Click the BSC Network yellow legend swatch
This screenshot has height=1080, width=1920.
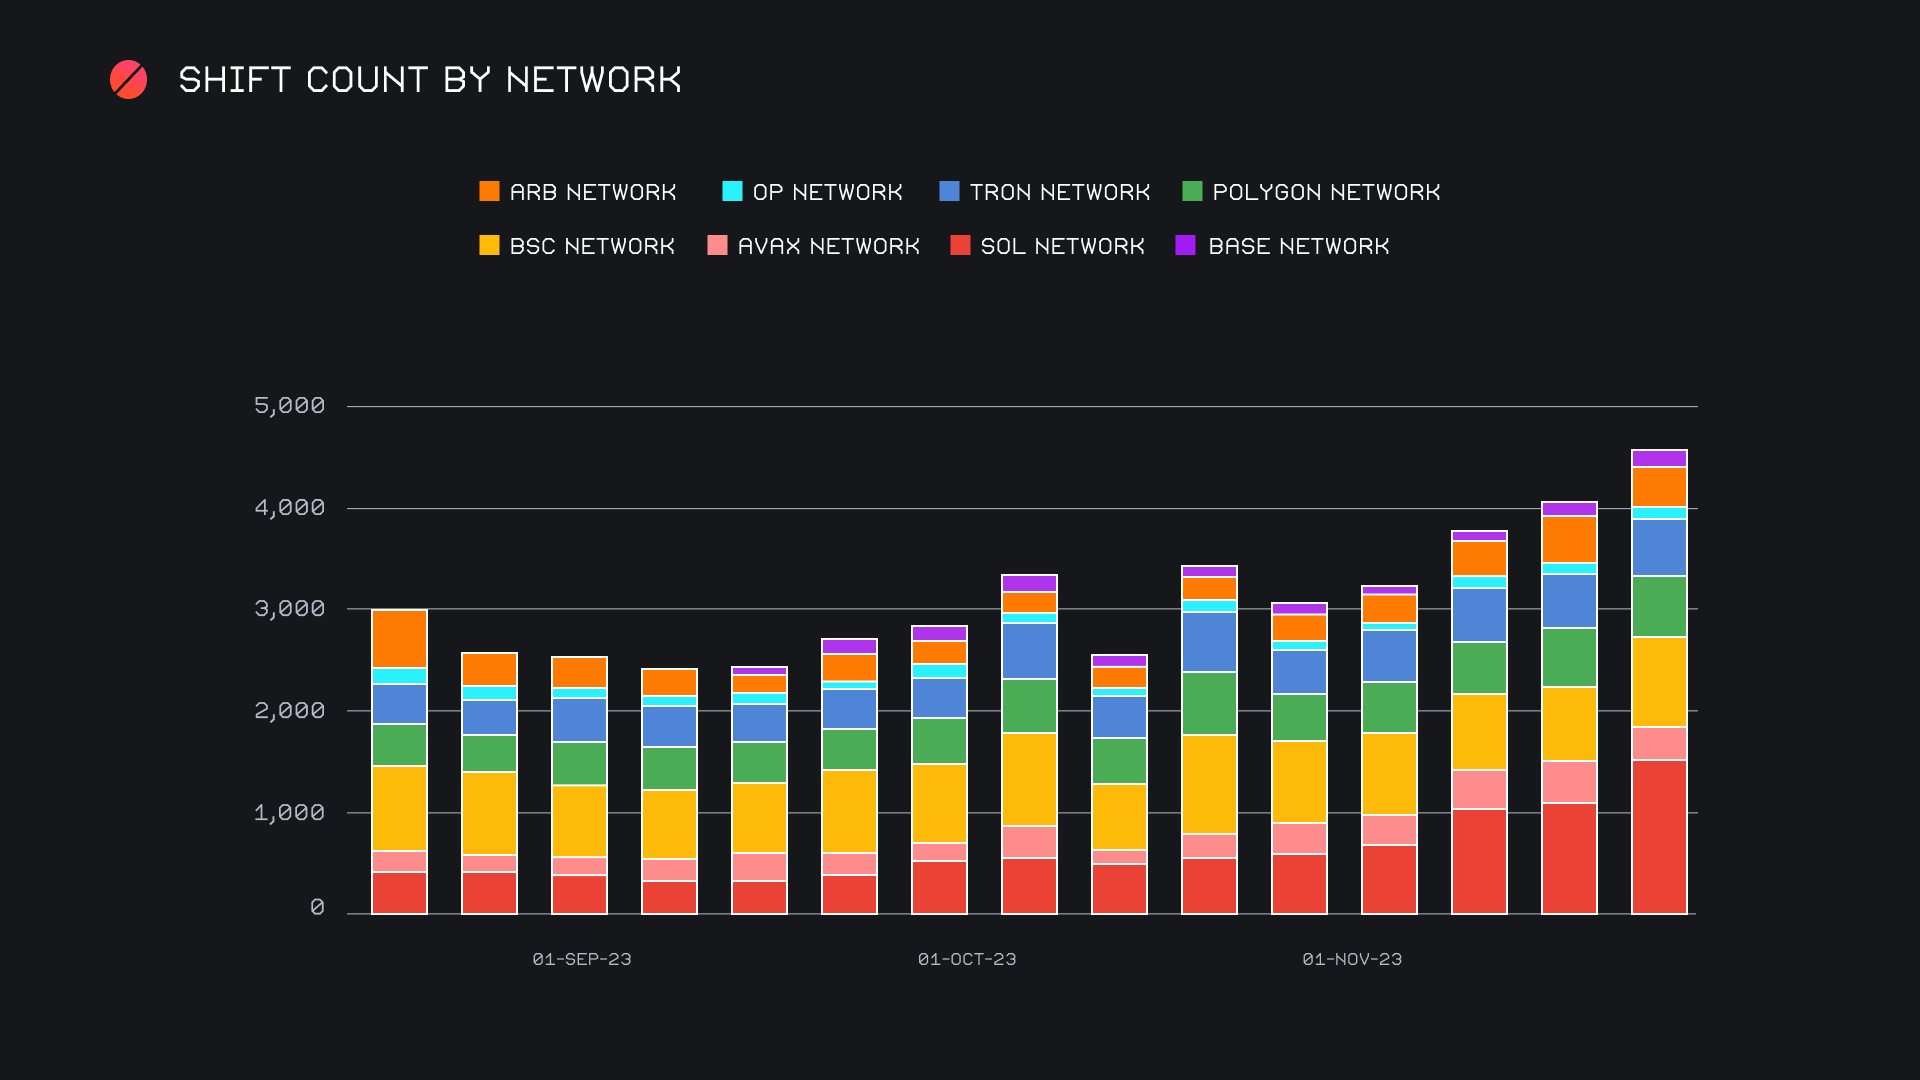pyautogui.click(x=489, y=245)
